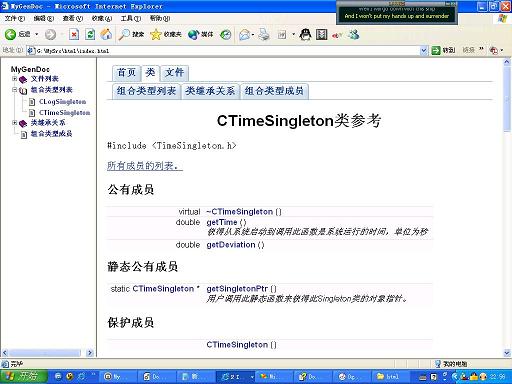Screen dimensions: 512x384
Task: Go to the Home page icon
Action: [x=106, y=34]
